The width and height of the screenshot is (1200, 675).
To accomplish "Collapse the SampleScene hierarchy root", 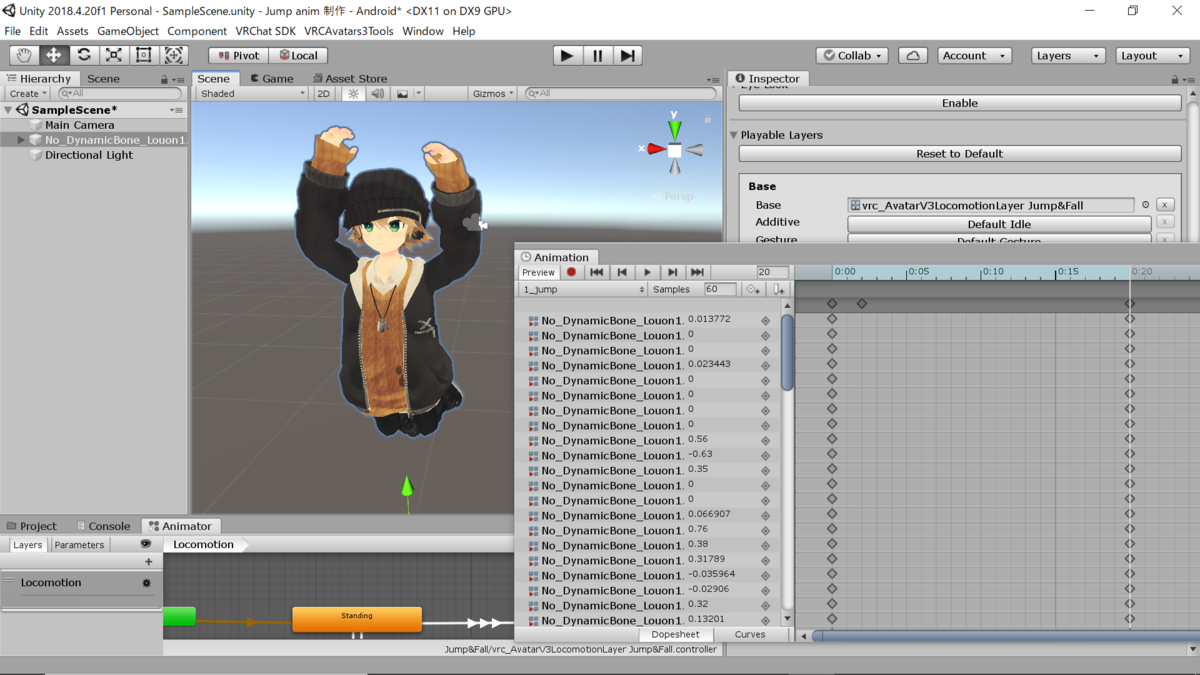I will [8, 110].
